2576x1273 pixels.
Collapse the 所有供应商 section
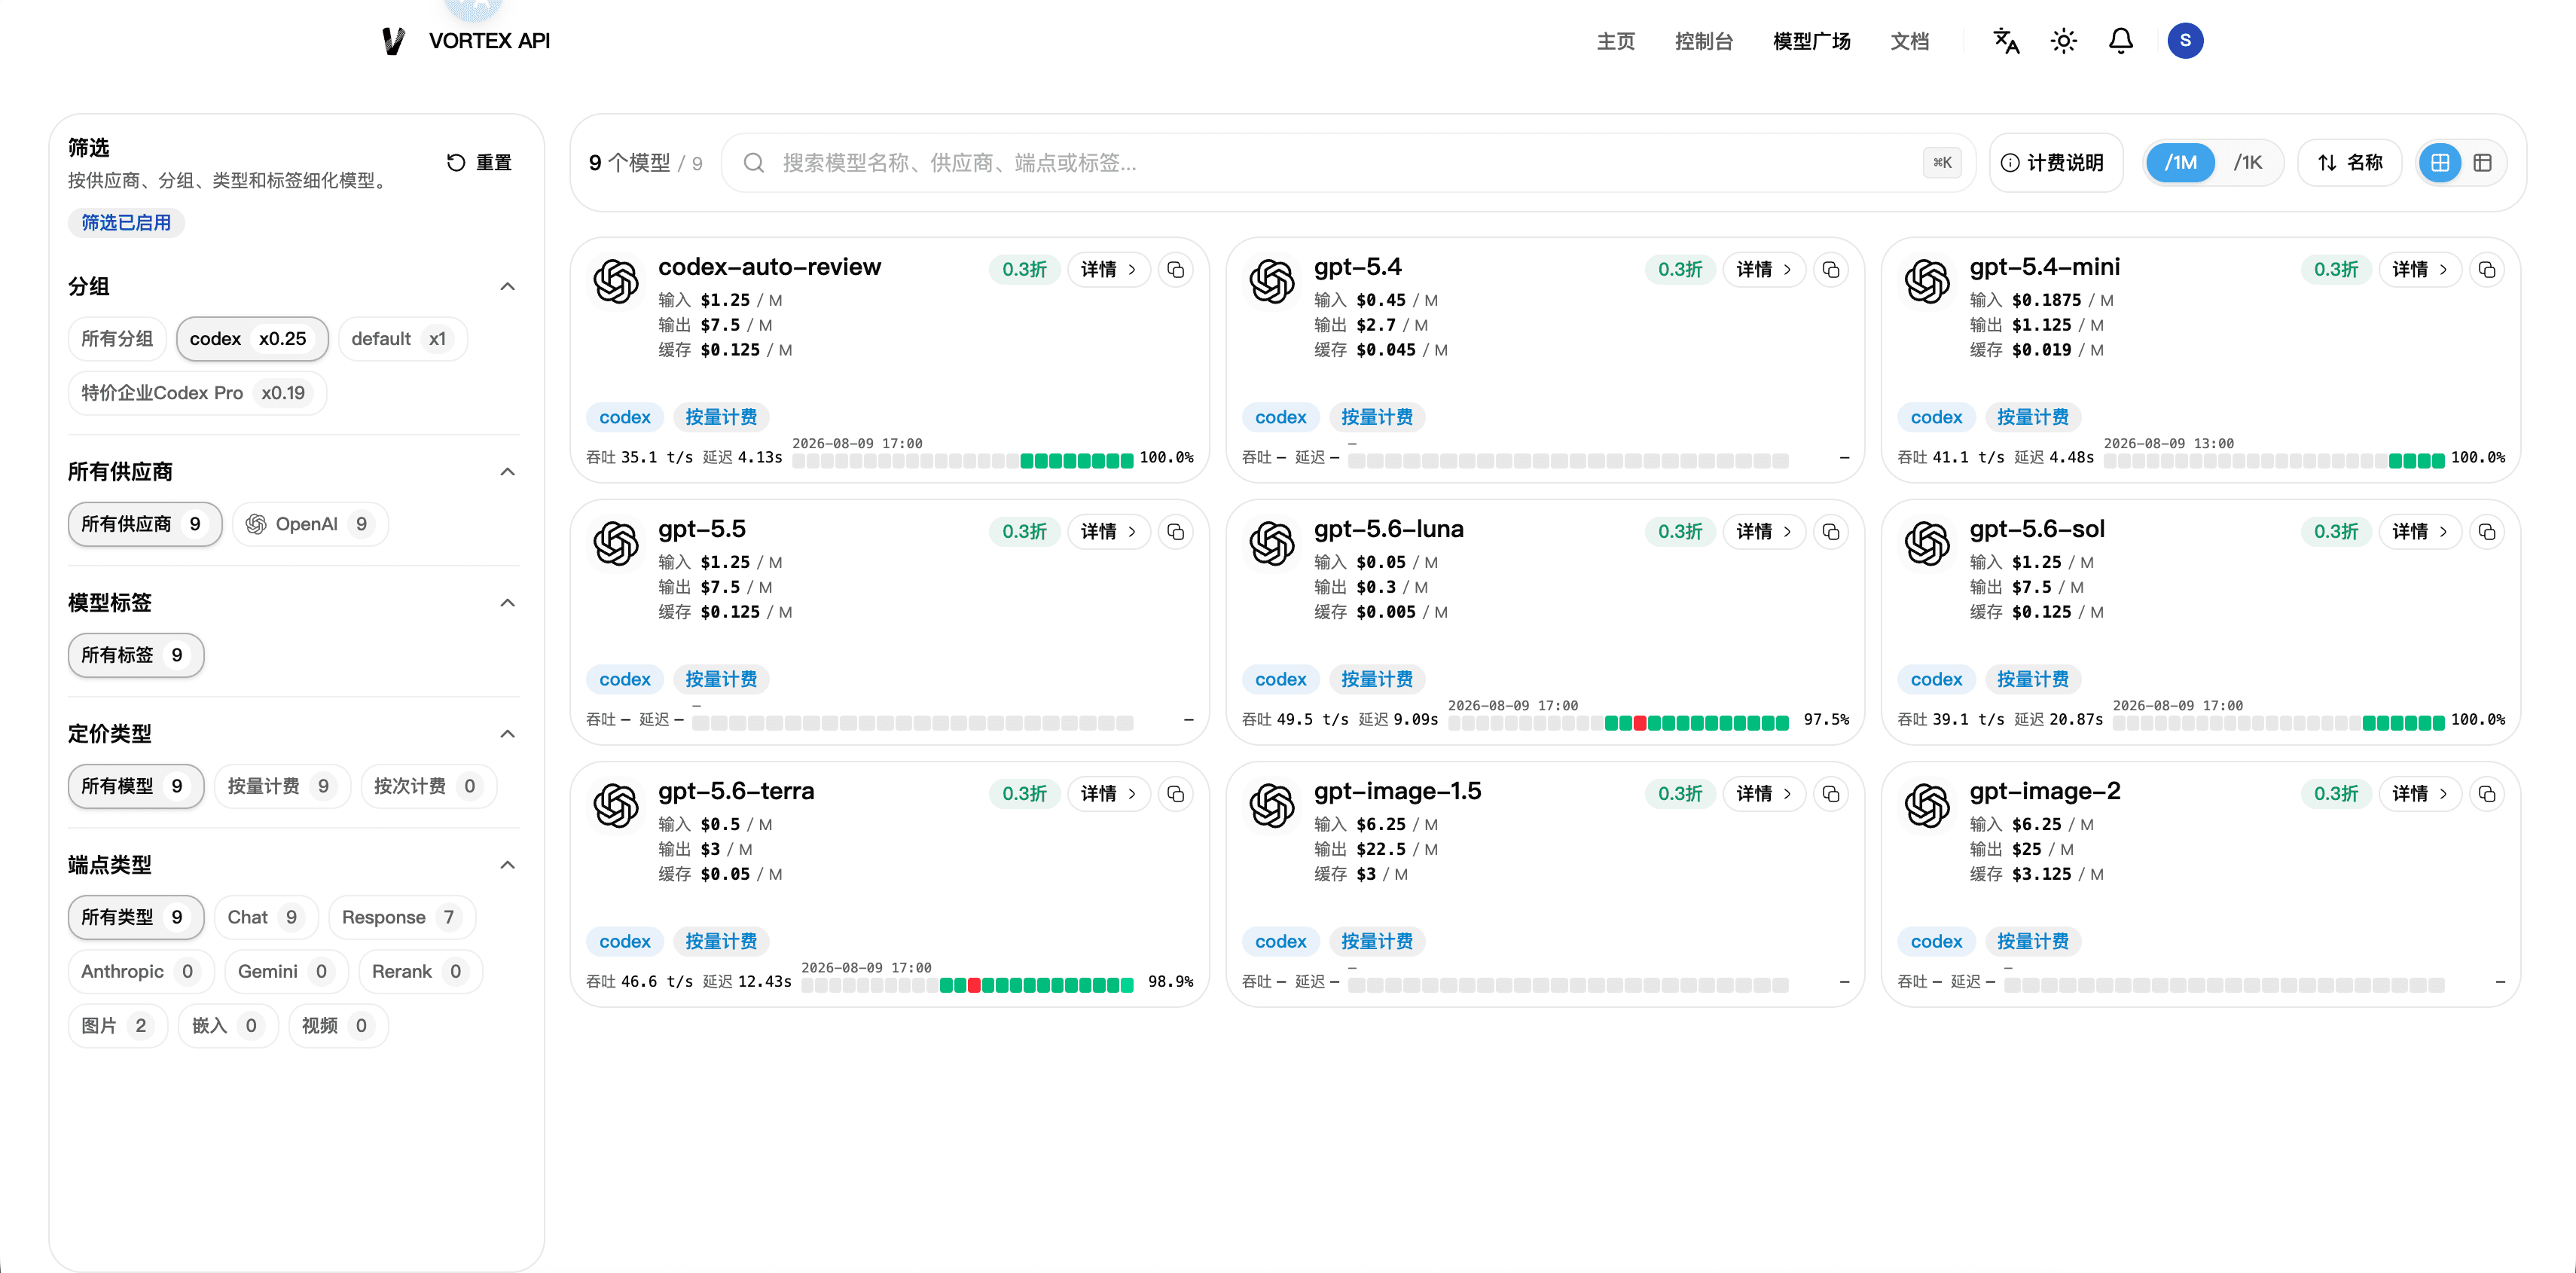pyautogui.click(x=508, y=472)
